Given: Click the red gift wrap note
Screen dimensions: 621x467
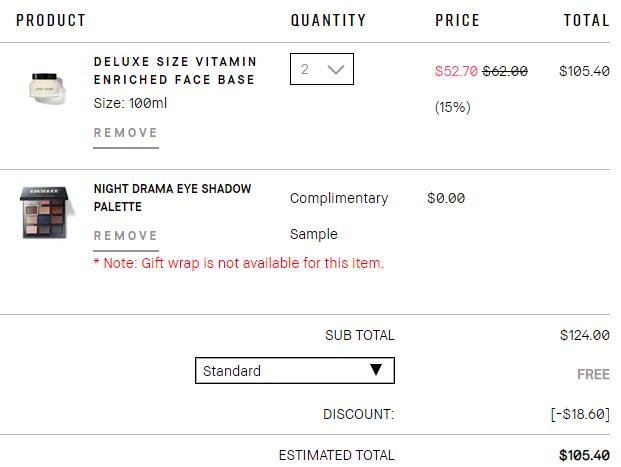Looking at the screenshot, I should tap(238, 263).
